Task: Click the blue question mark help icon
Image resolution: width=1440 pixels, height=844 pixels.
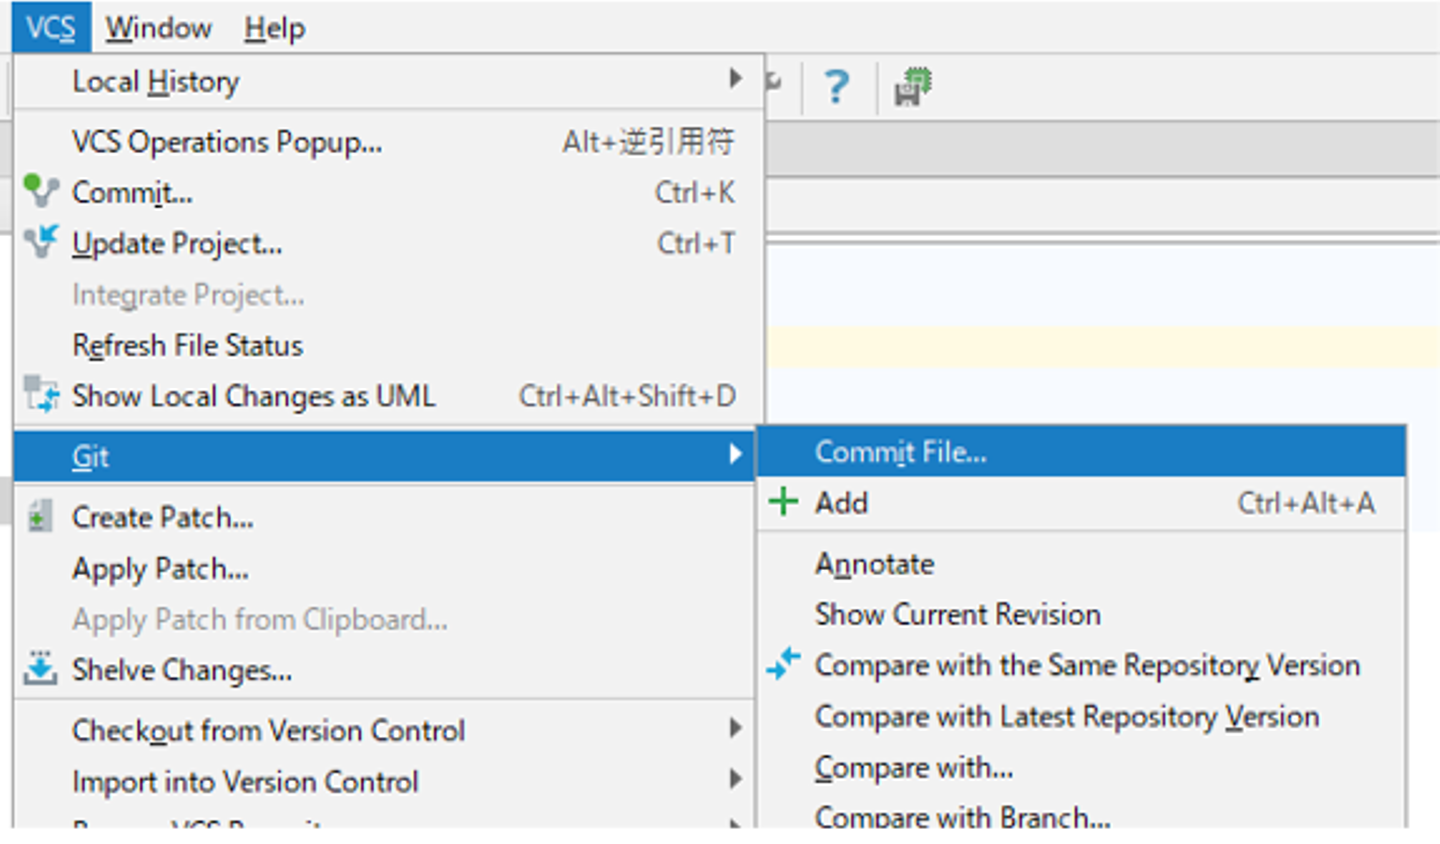Action: pyautogui.click(x=836, y=87)
